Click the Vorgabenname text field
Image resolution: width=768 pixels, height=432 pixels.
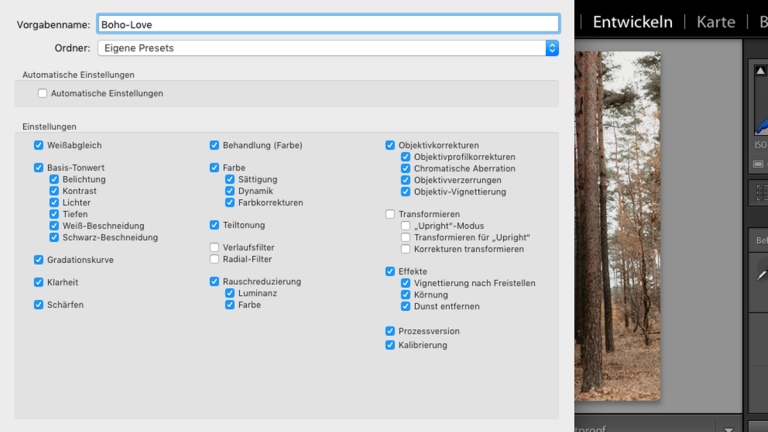(328, 24)
